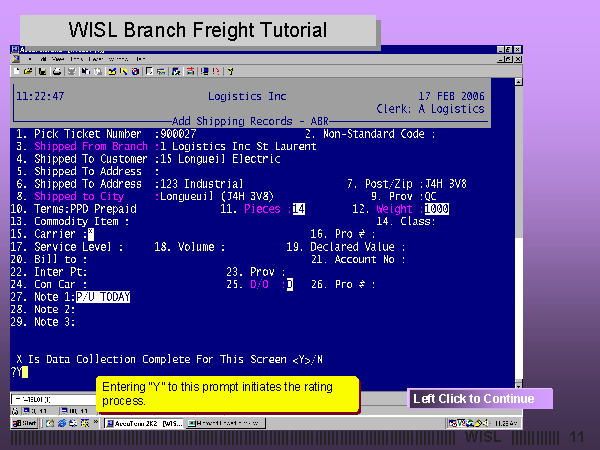Click the red exclamation with dashes icon
Screen dimensions: 600x450
pos(216,71)
